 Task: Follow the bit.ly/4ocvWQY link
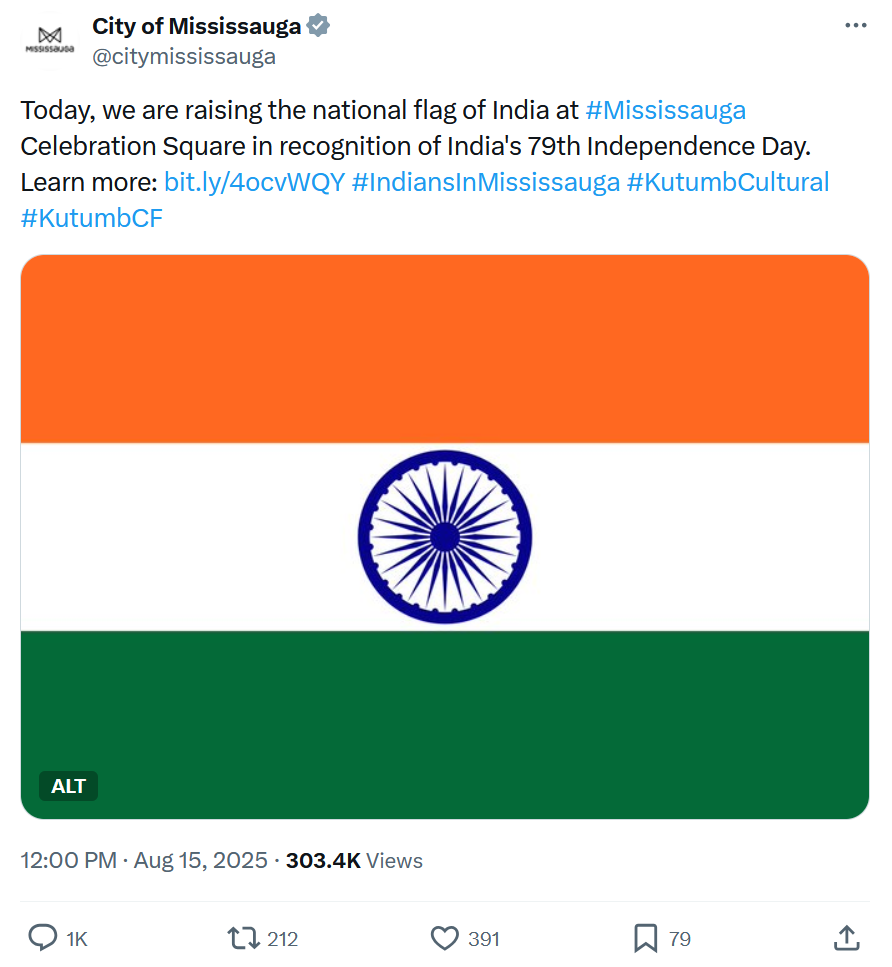254,183
